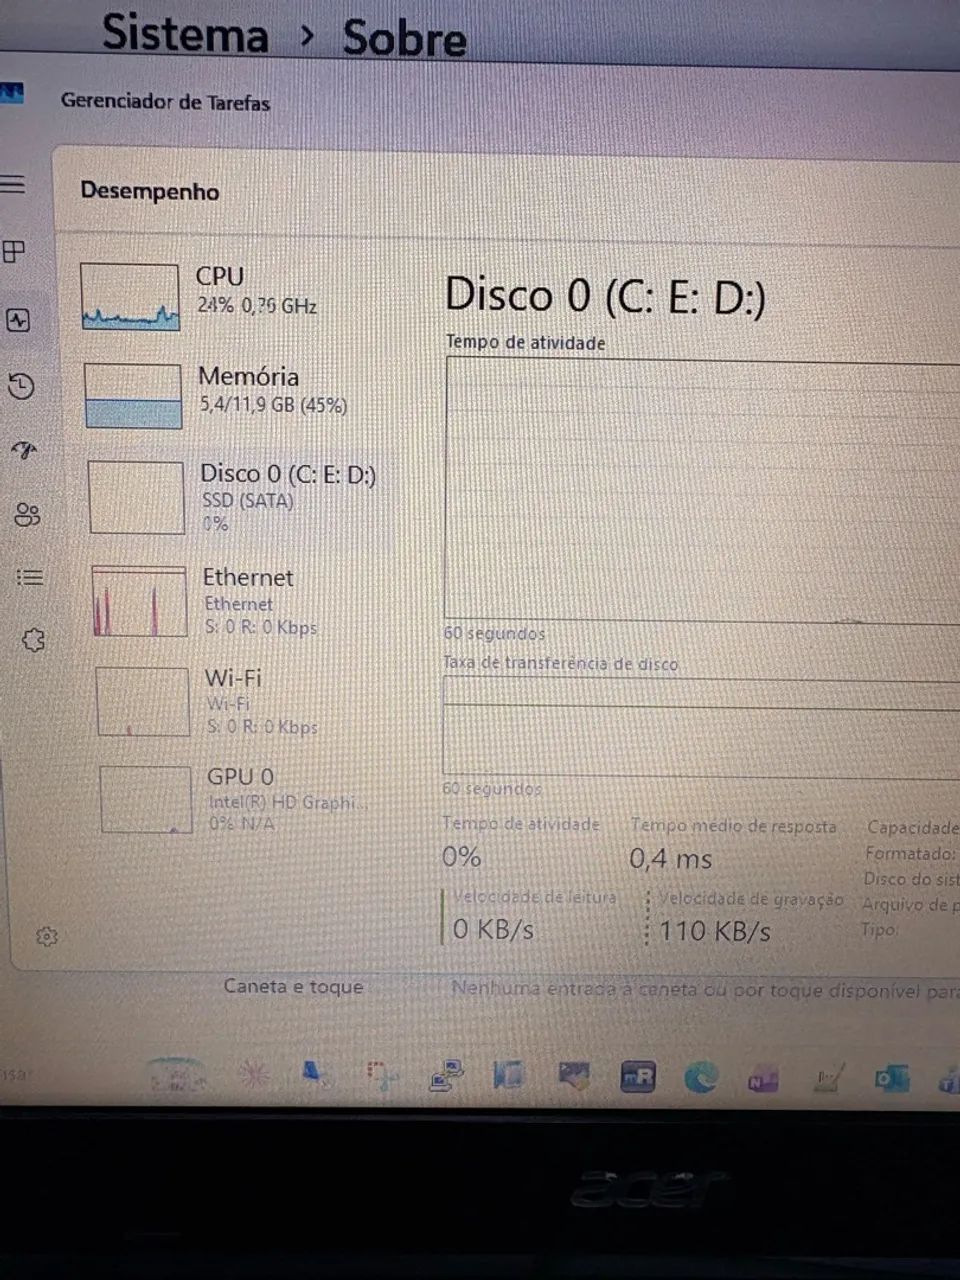This screenshot has height=1280, width=960.
Task: Open the Startup apps gauge icon
Action: (25, 451)
